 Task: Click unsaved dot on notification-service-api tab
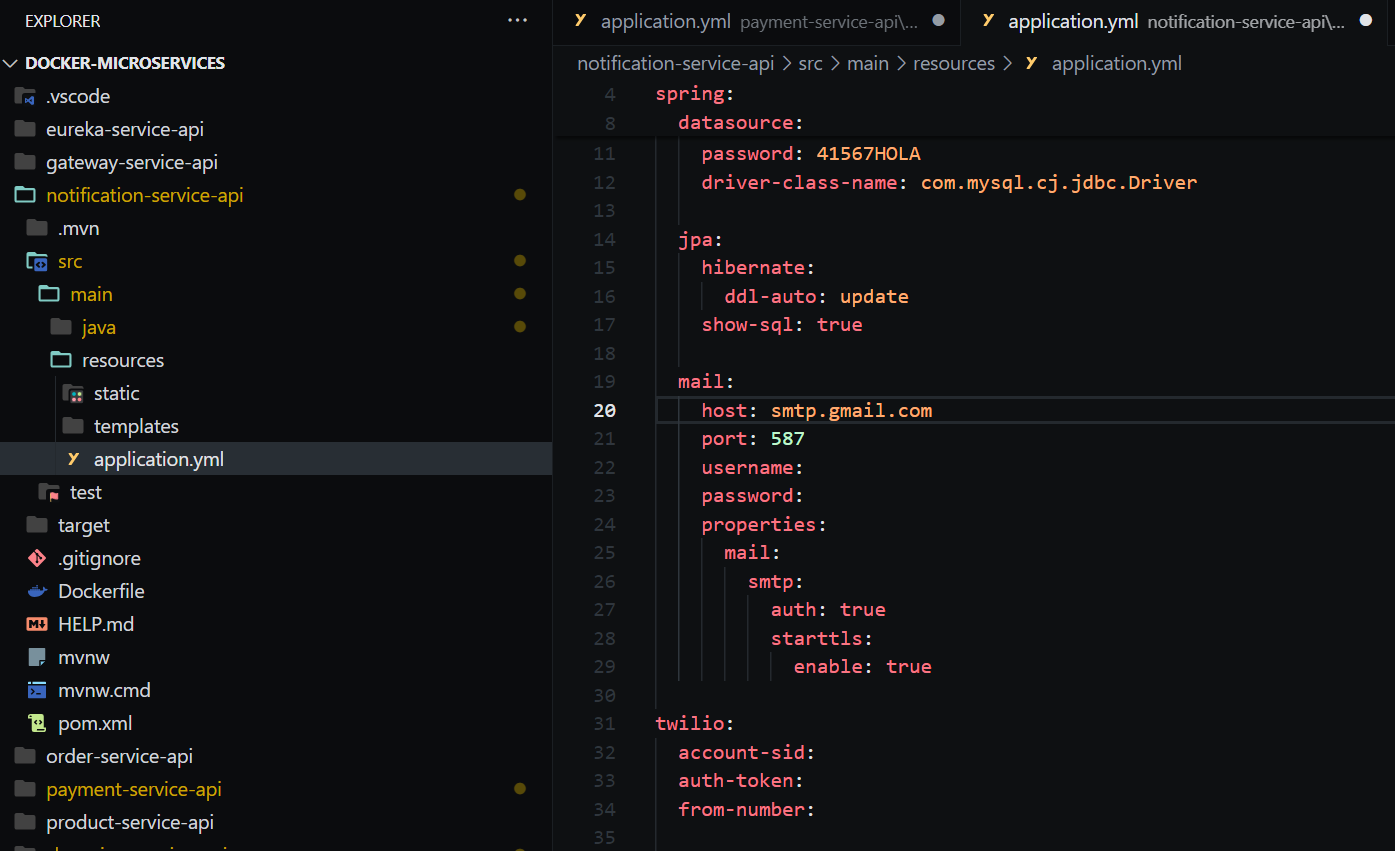pos(1366,20)
